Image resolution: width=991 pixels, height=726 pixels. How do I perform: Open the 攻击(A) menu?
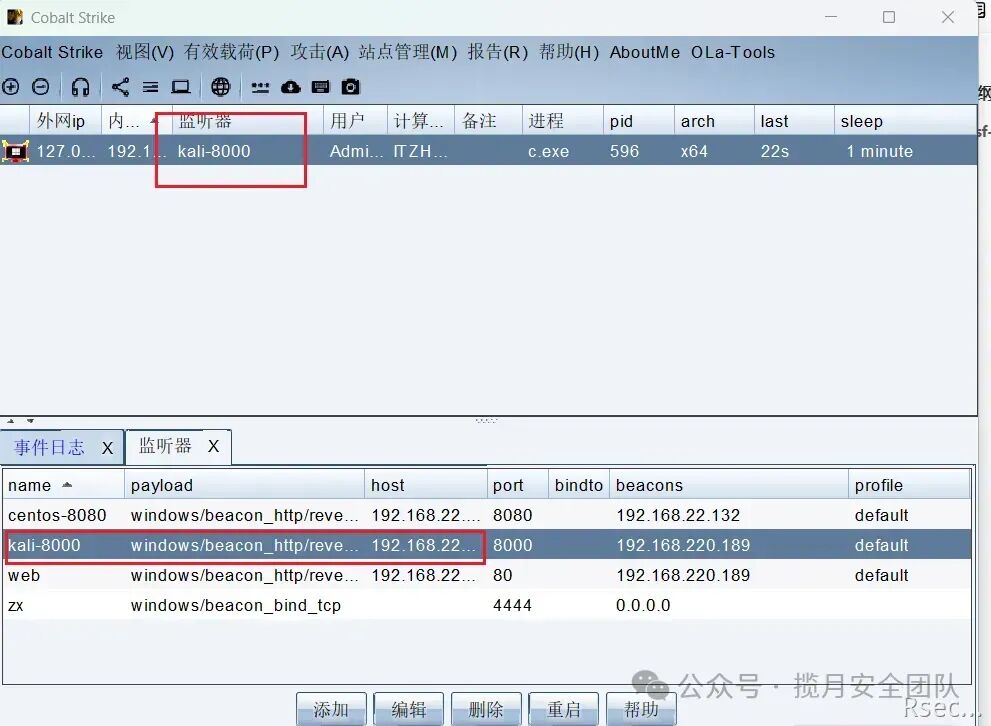tap(320, 52)
